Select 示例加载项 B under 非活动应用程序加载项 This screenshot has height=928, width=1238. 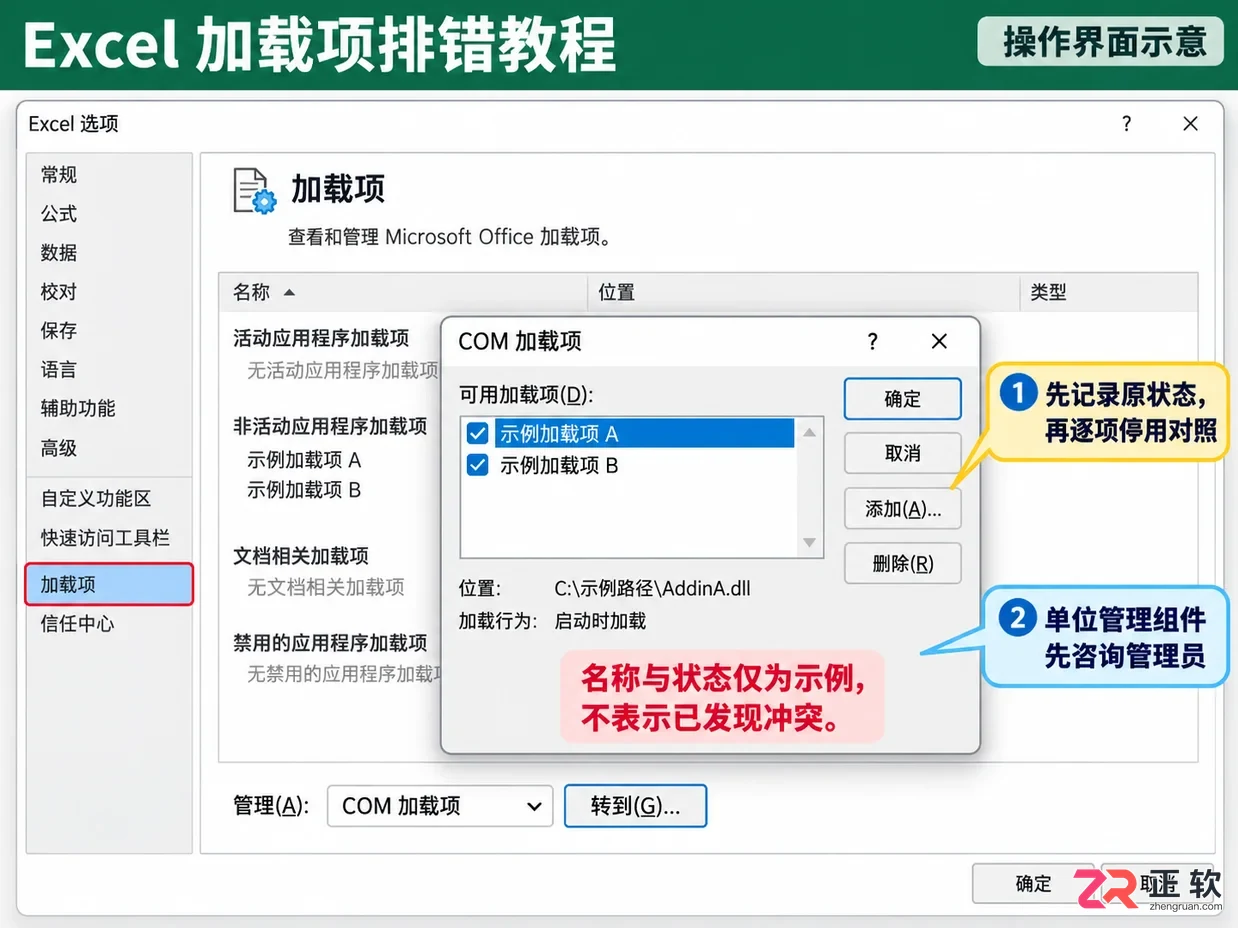click(x=304, y=490)
